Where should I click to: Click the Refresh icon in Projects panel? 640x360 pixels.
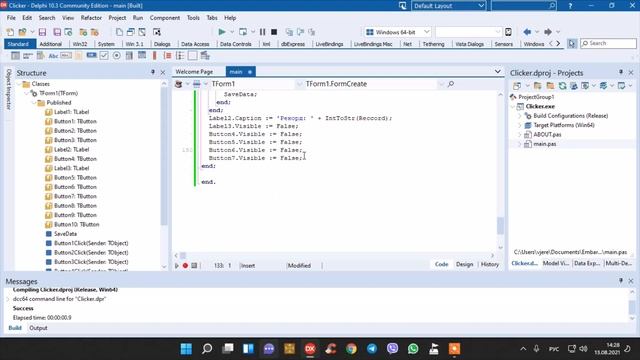tap(562, 86)
